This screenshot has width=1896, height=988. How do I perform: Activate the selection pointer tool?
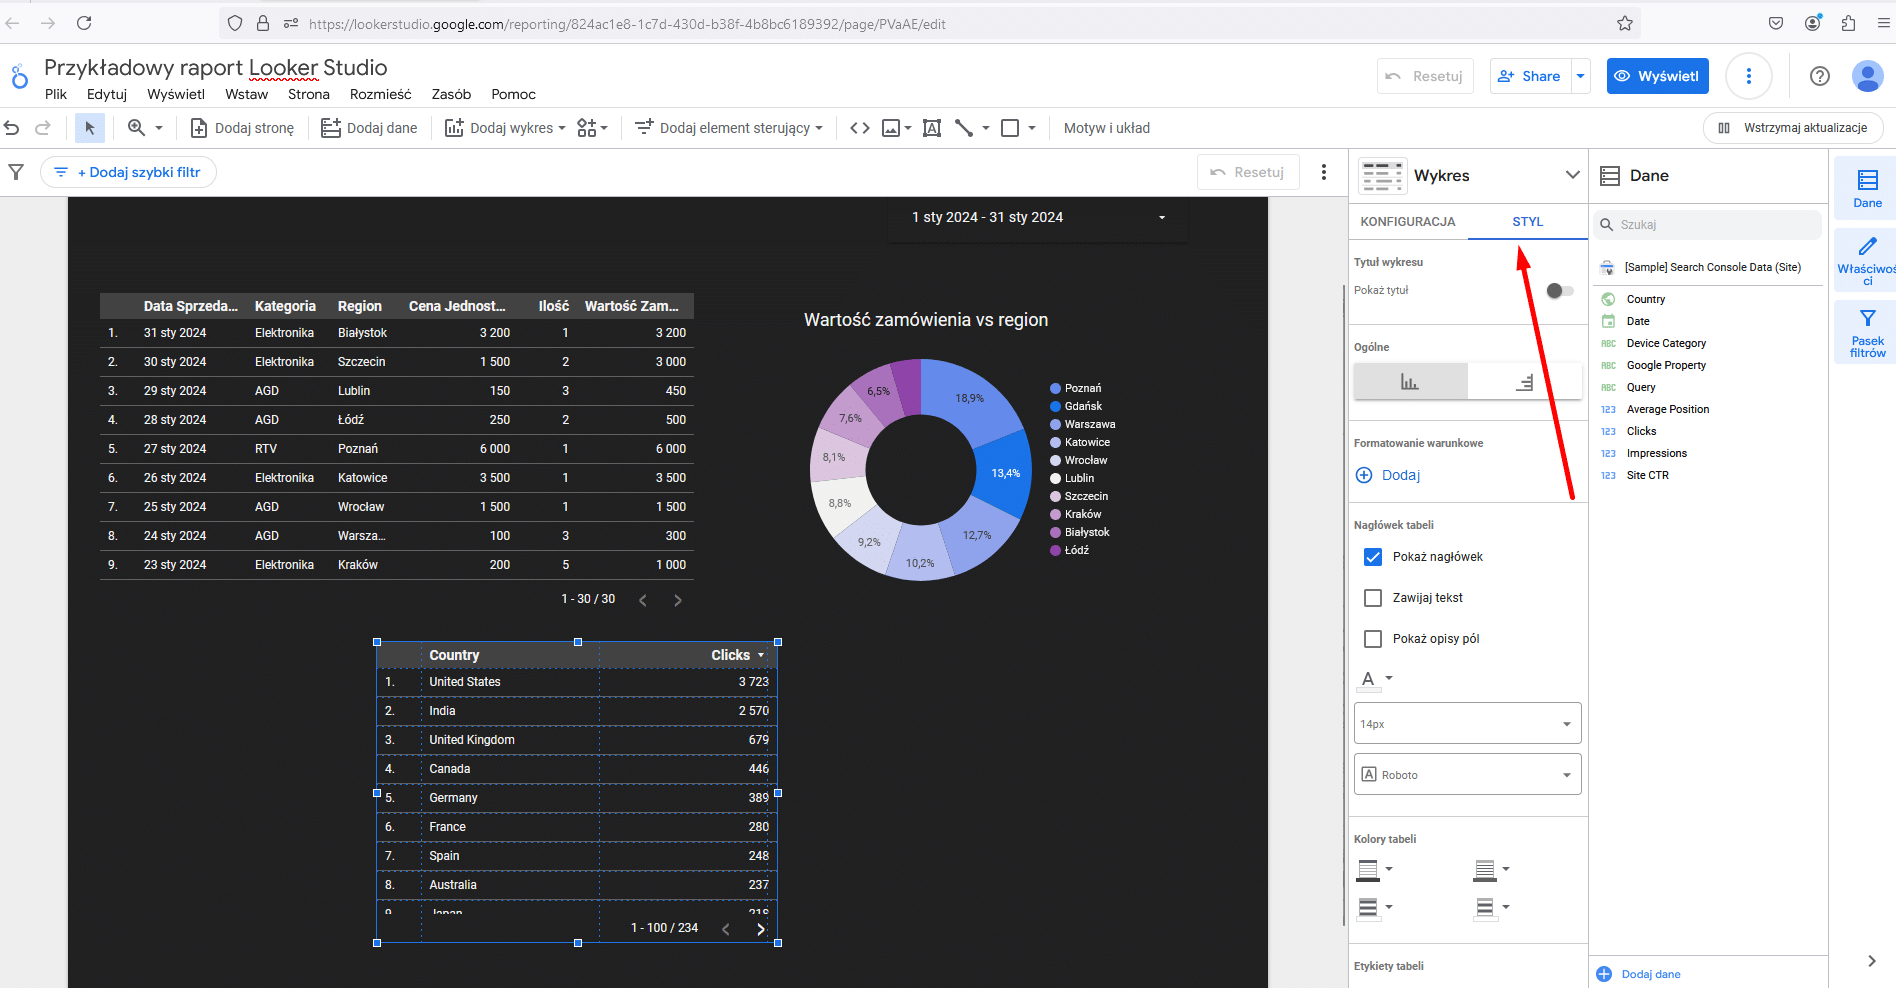(x=90, y=128)
